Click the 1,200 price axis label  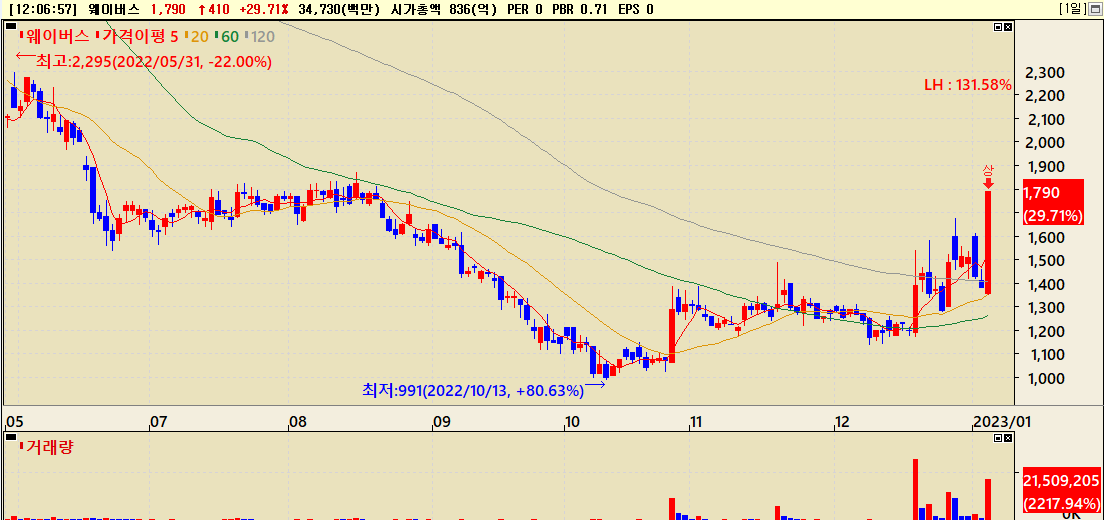coord(1045,331)
